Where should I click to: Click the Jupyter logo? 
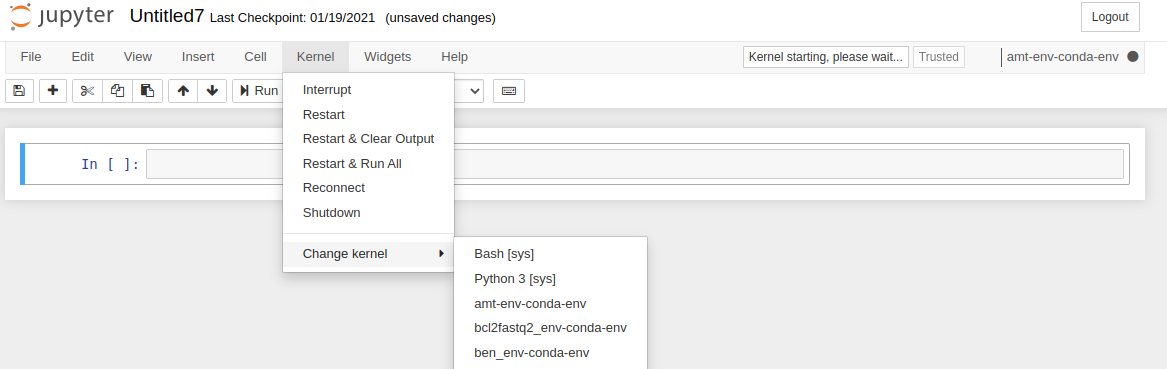(62, 16)
